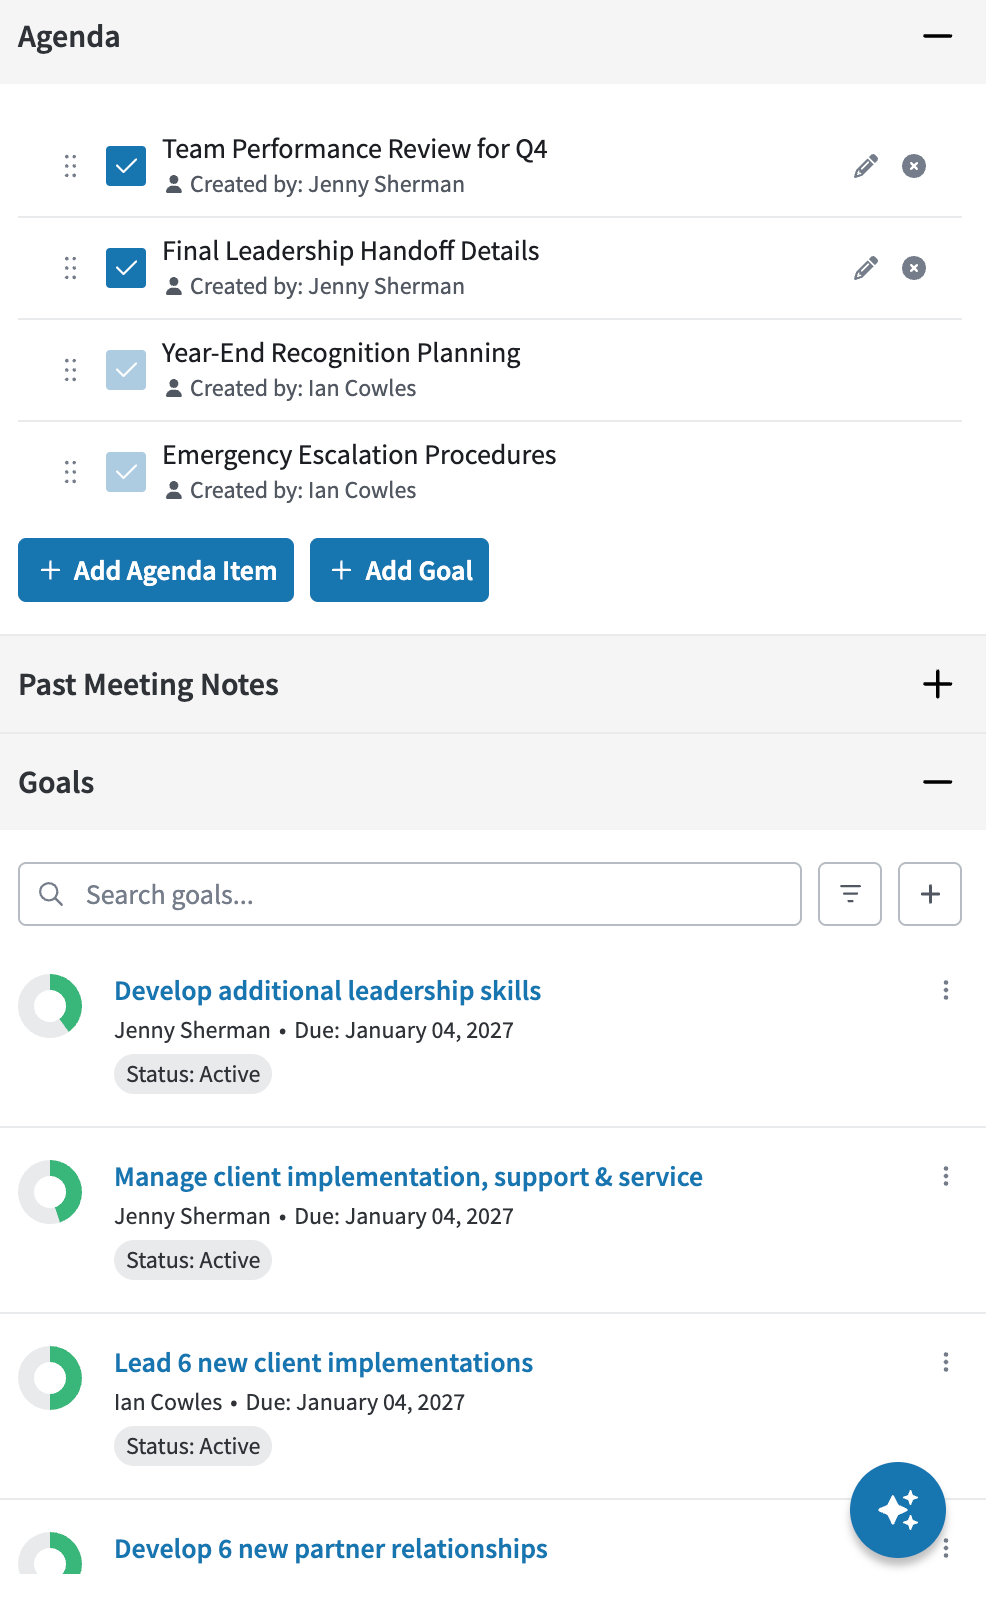Viewport: 986px width, 1606px height.
Task: Grab drag handle of Year-End Recognition Planning
Action: click(x=70, y=370)
